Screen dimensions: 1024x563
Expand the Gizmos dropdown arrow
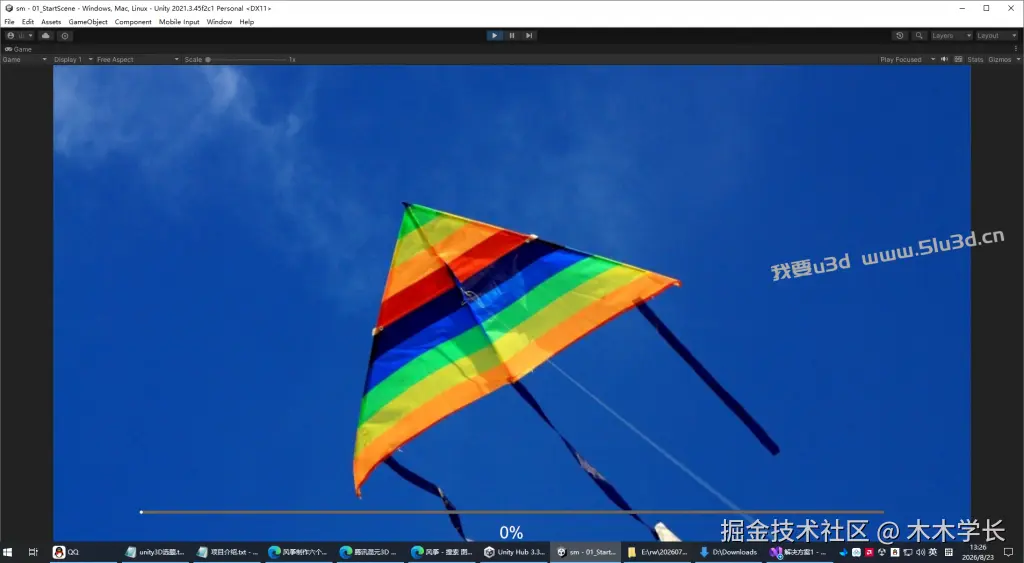pos(1018,59)
